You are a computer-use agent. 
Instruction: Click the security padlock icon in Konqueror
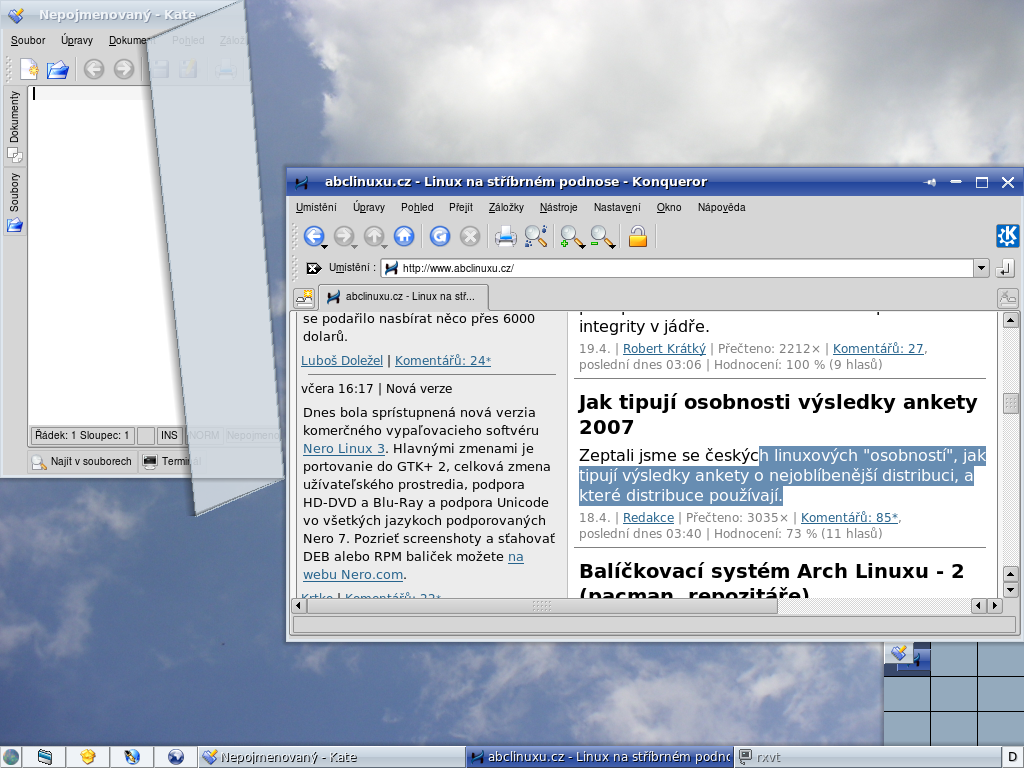click(637, 236)
